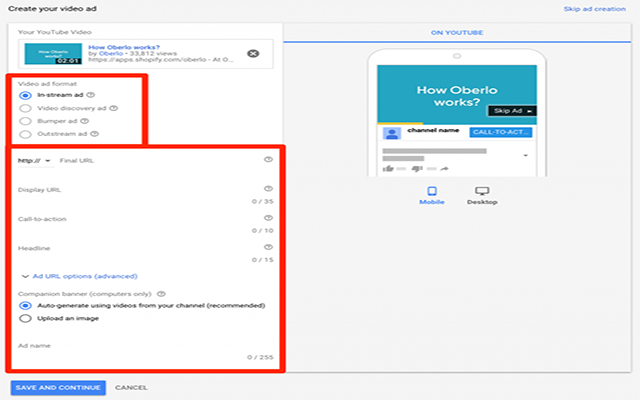
Task: Click the CANCEL button
Action: pos(131,387)
